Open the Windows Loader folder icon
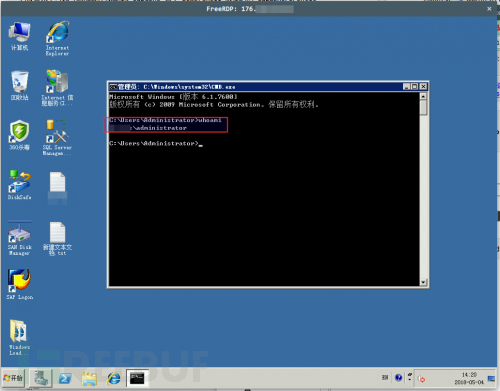Viewport: 500px width, 391px height. [19, 337]
